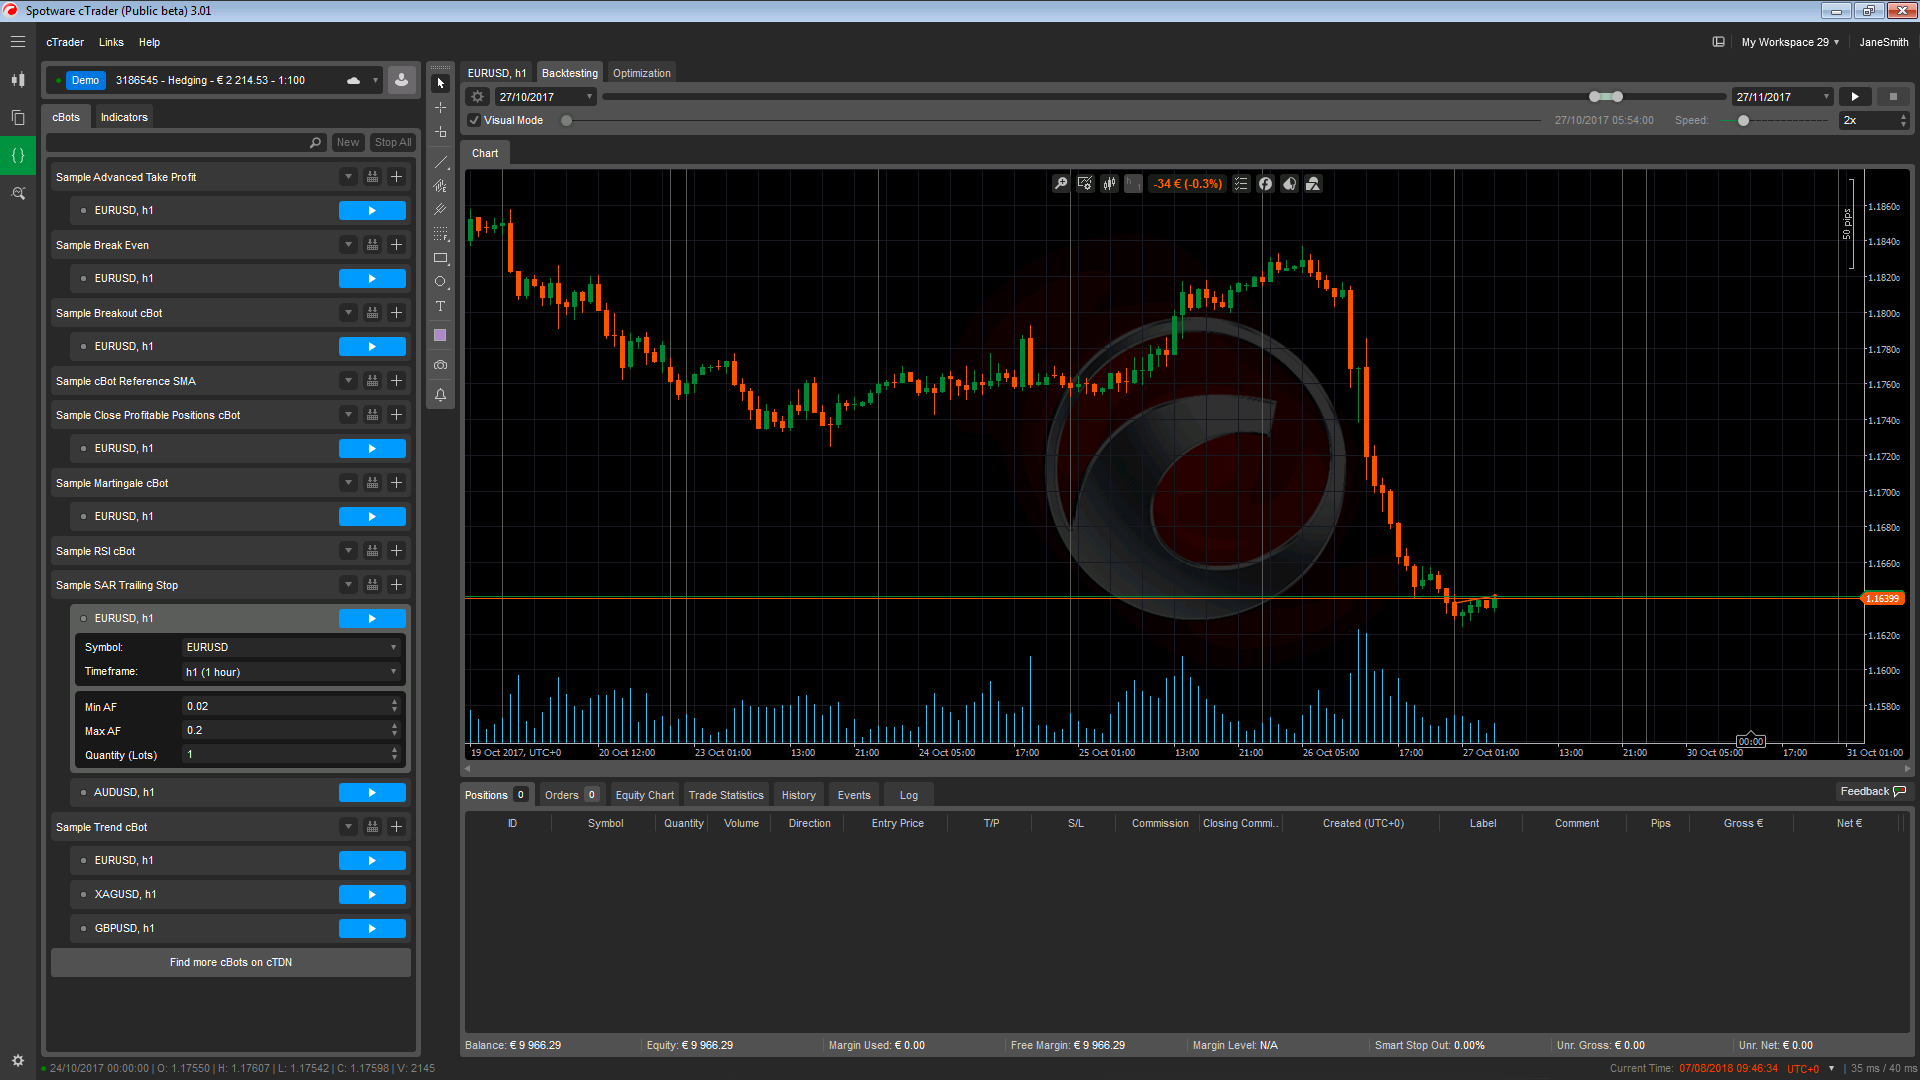Open the Log tab
The height and width of the screenshot is (1080, 1920).
908,795
